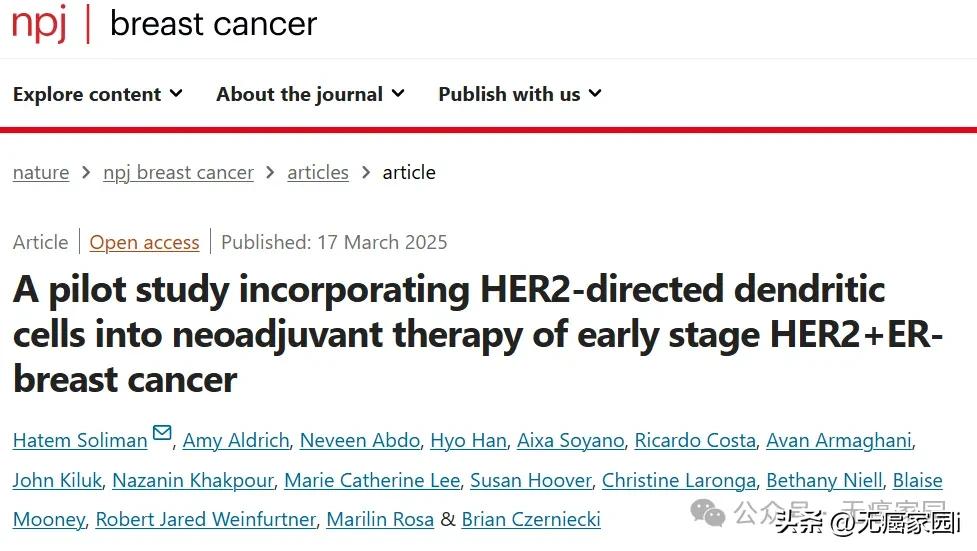The width and height of the screenshot is (977, 551).
Task: Click the Open access link
Action: [x=144, y=242]
